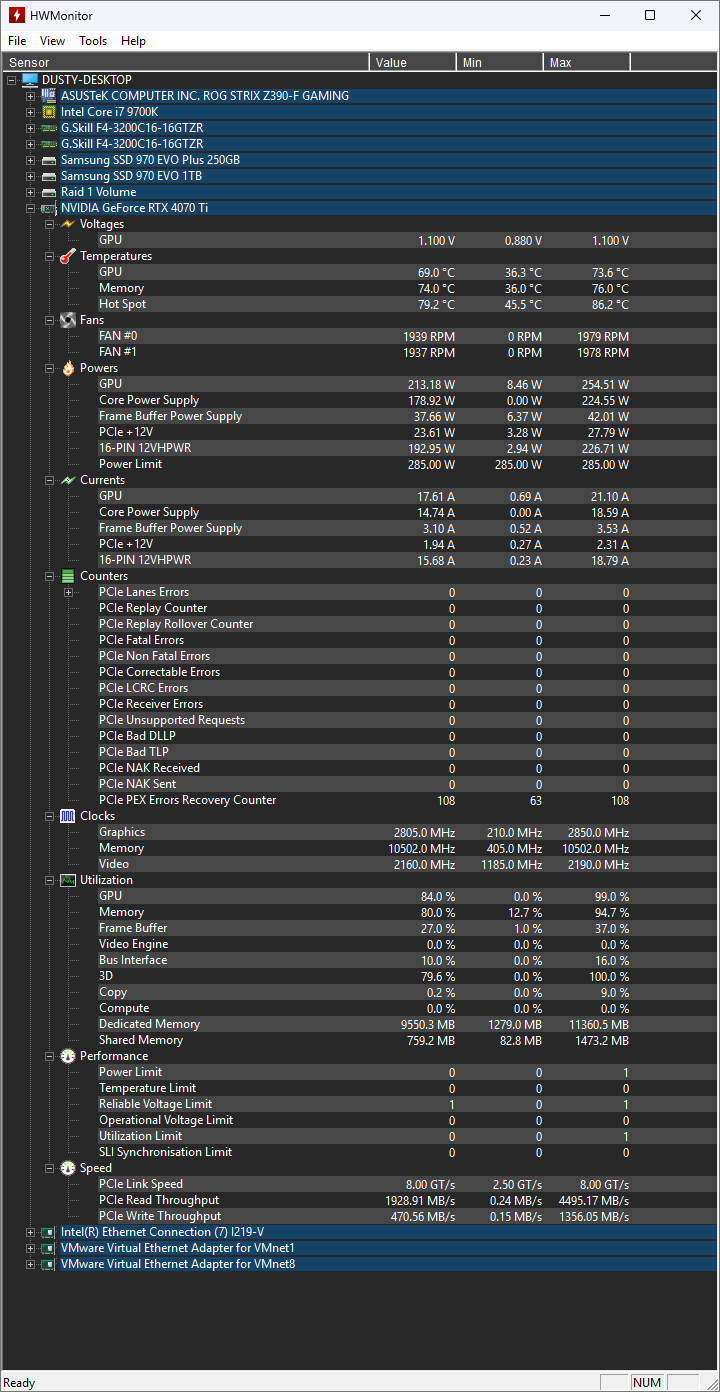Screen dimensions: 720x1392
Task: Open the File menu
Action: click(x=17, y=41)
